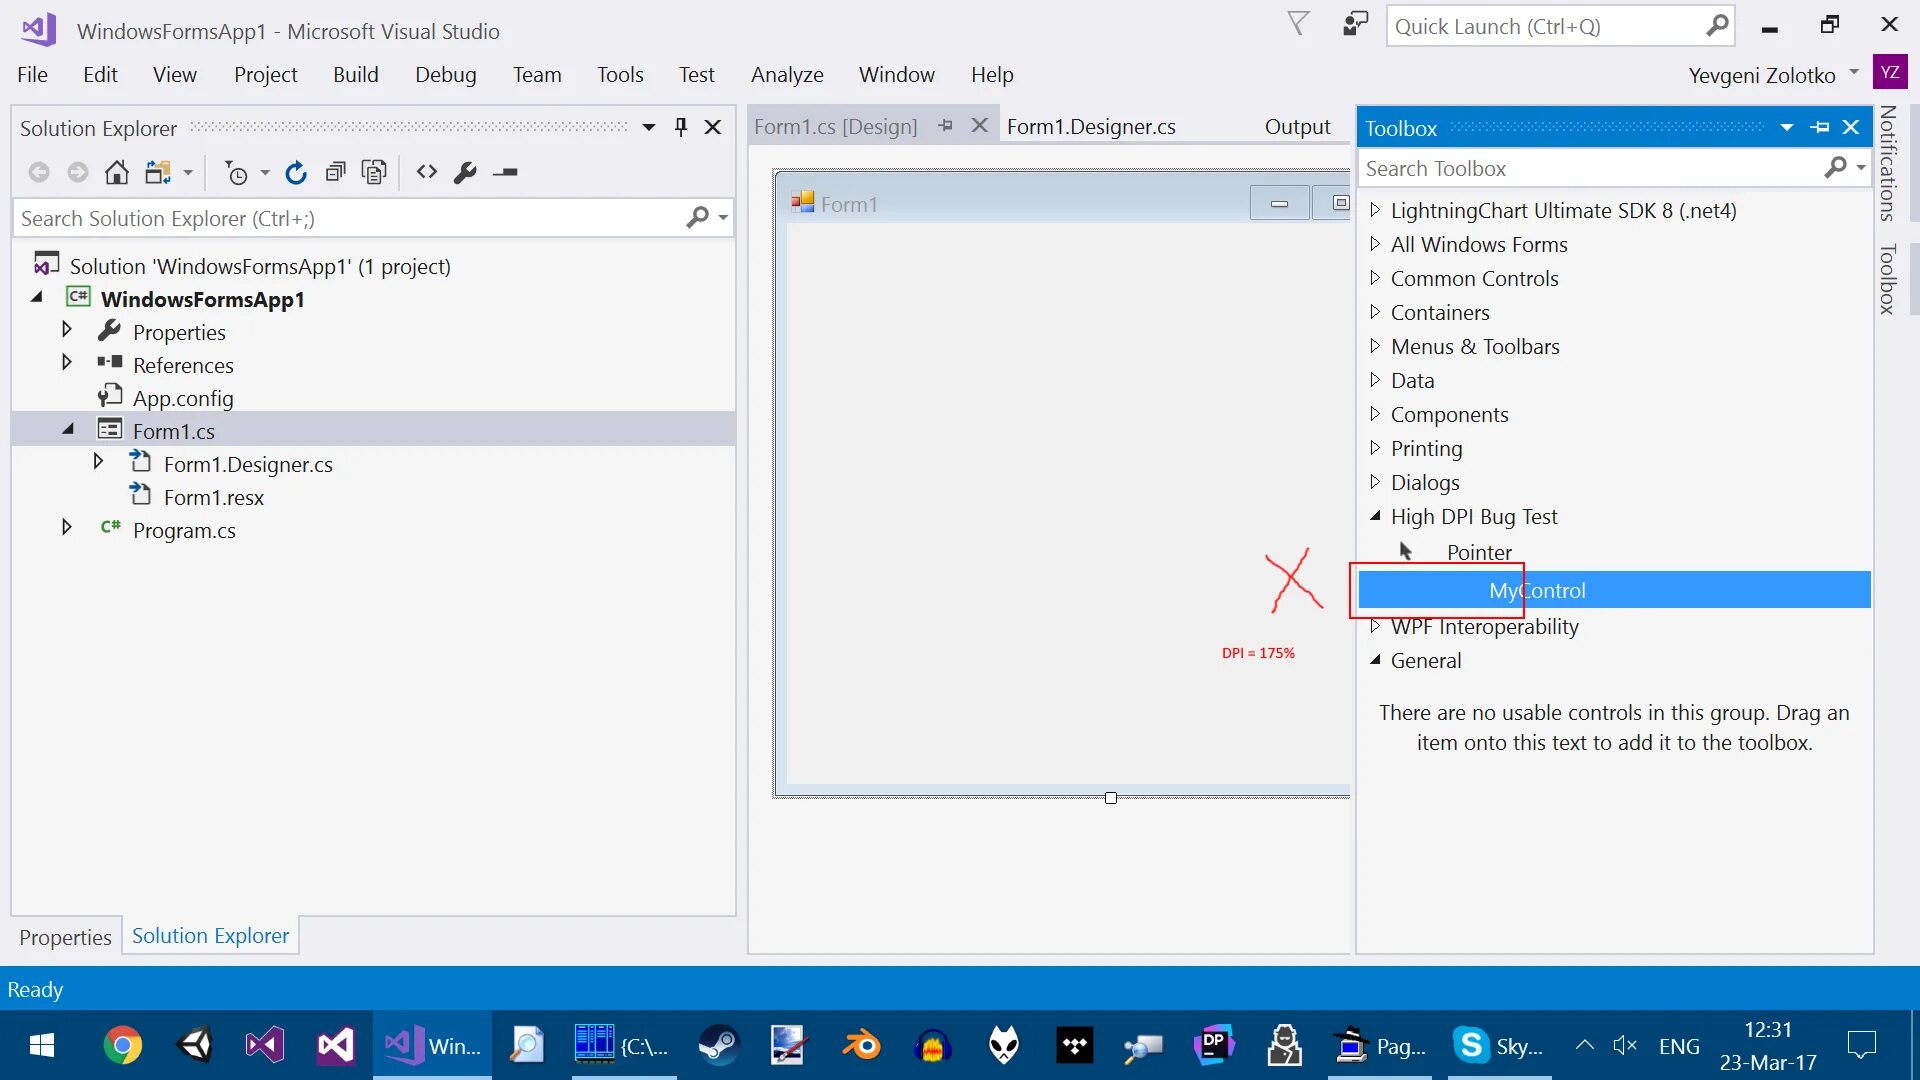Click the View Code angle-brackets icon

[x=427, y=172]
